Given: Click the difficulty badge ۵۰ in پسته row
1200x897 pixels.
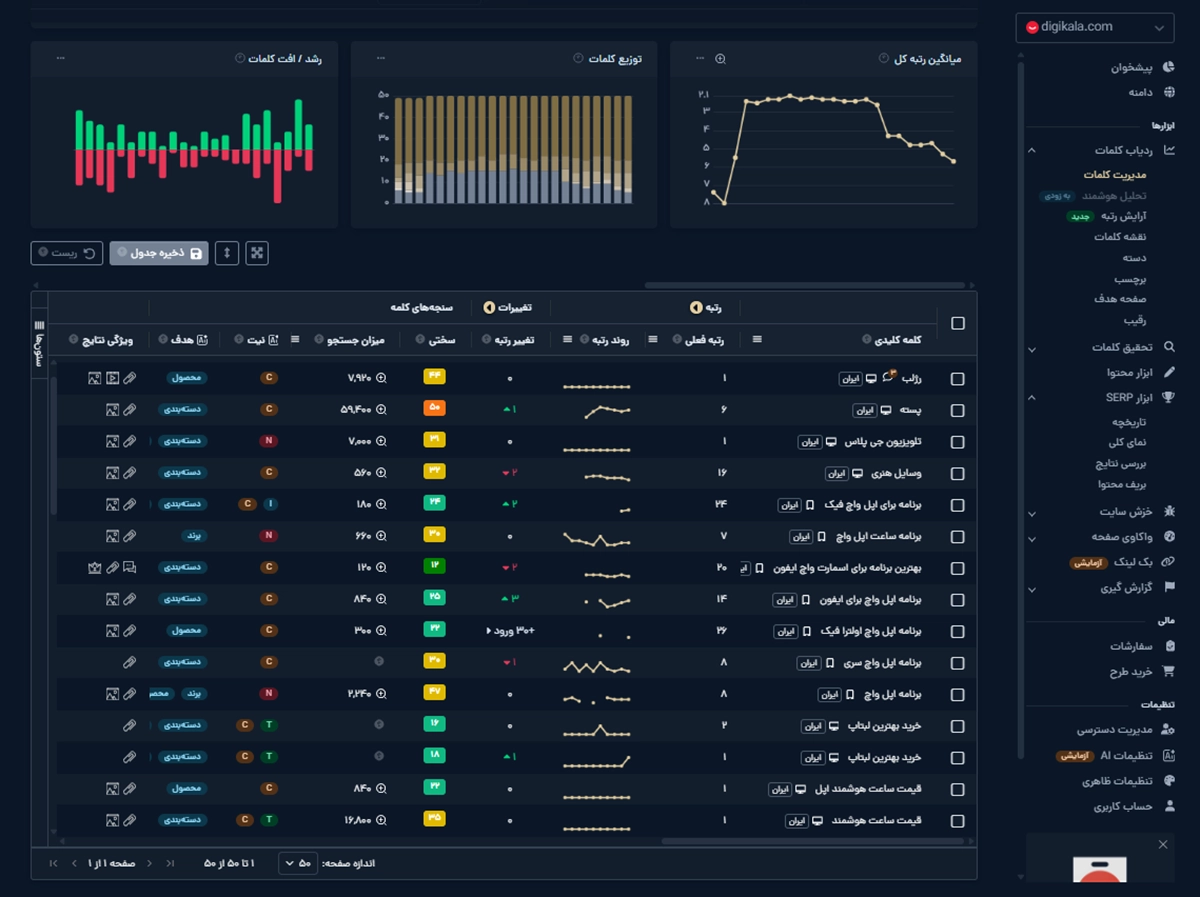Looking at the screenshot, I should click(434, 409).
